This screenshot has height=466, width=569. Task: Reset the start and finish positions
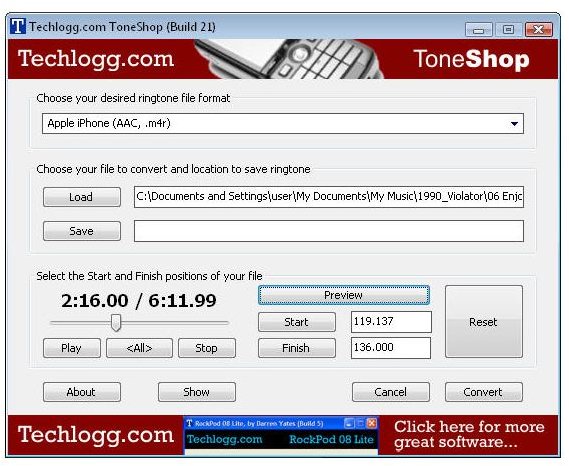484,322
